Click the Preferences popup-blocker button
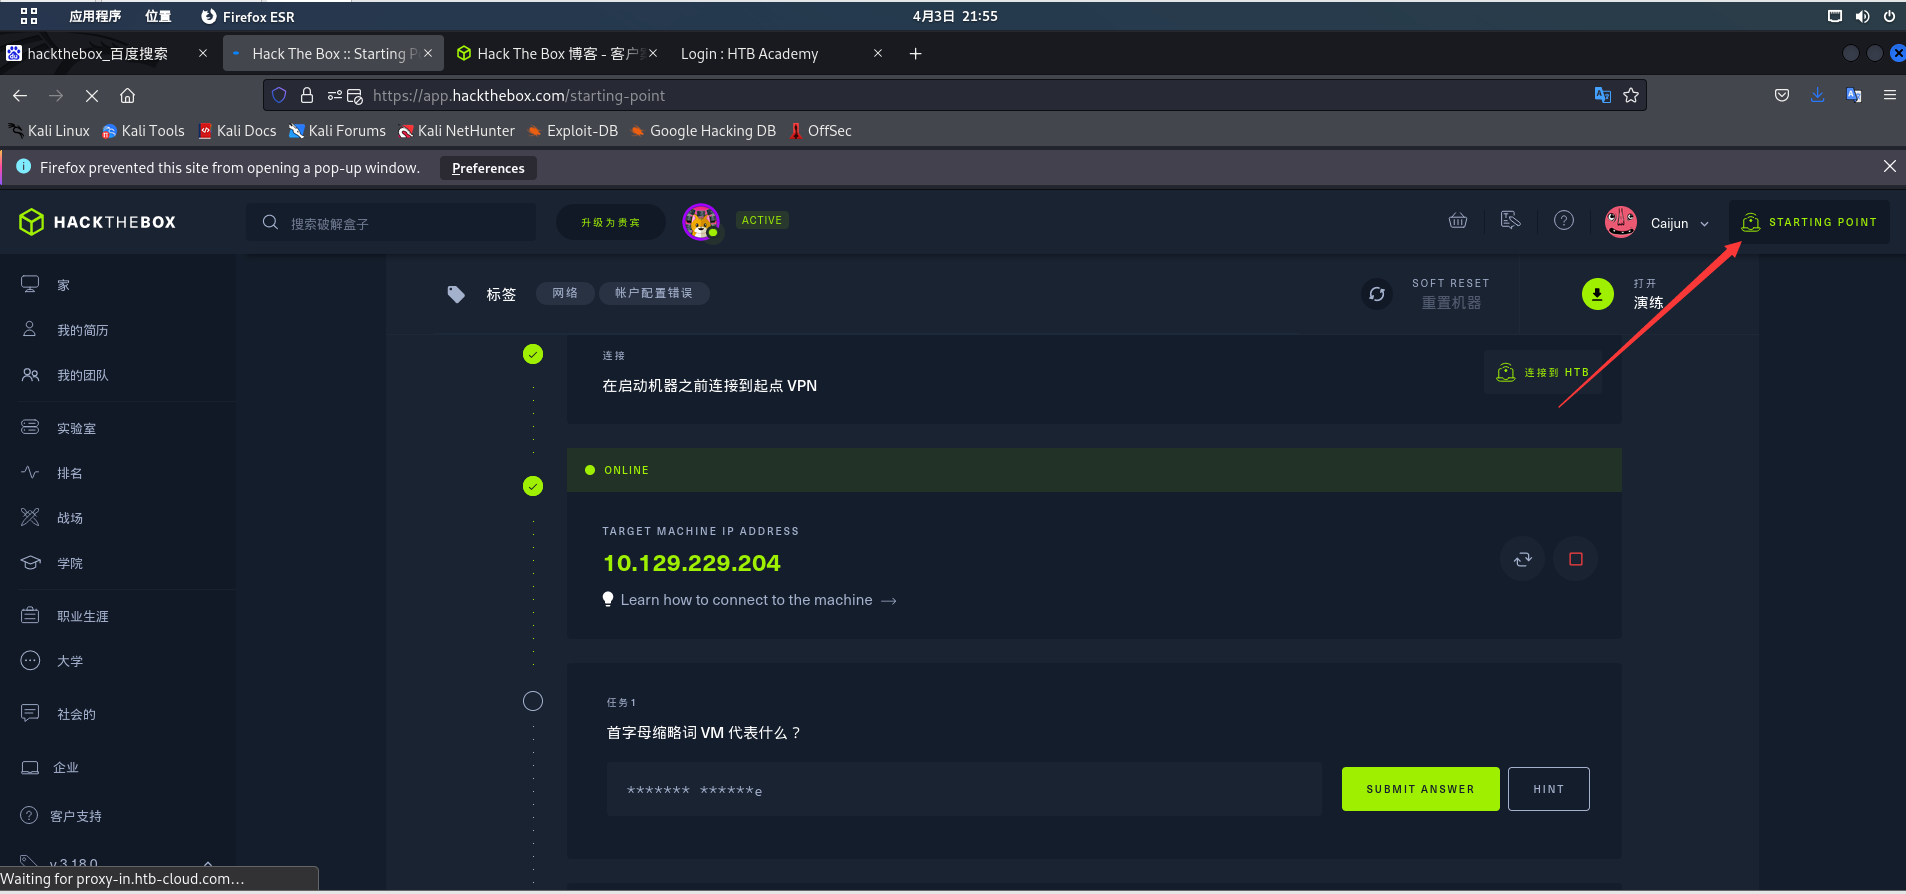The image size is (1906, 894). [488, 168]
